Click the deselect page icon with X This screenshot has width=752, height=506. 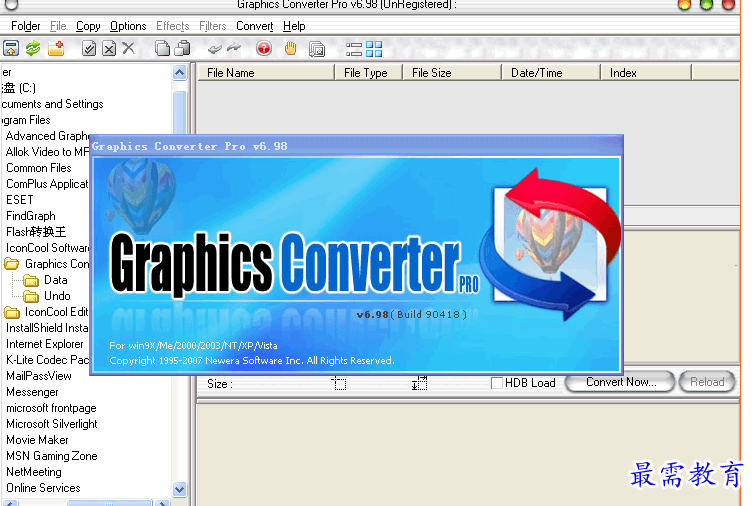click(109, 48)
